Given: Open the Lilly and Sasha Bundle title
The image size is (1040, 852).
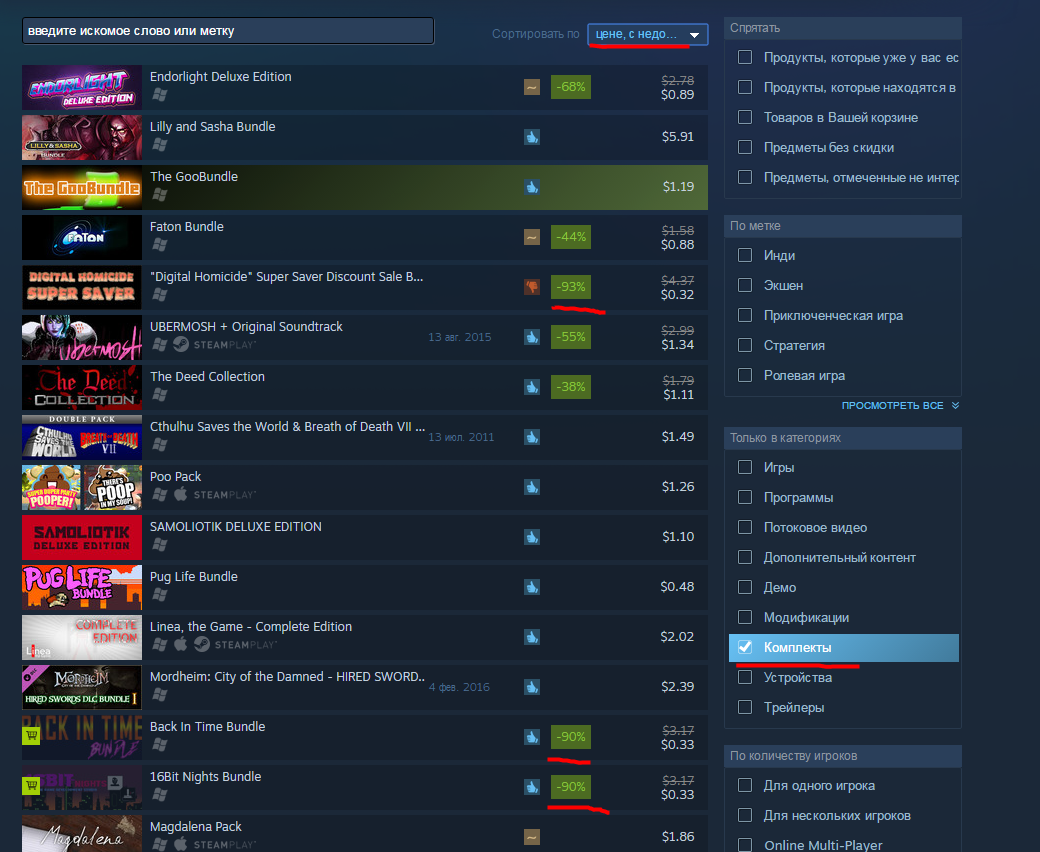Looking at the screenshot, I should point(212,126).
